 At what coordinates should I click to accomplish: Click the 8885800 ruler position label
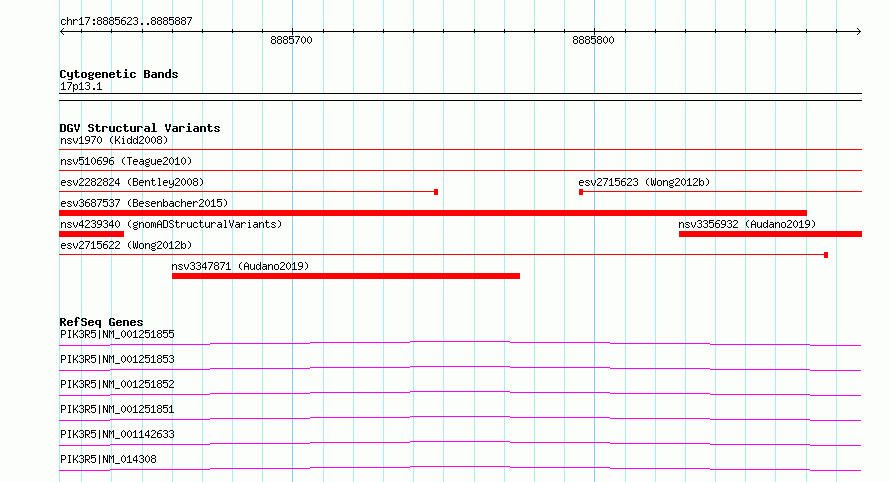(x=593, y=40)
